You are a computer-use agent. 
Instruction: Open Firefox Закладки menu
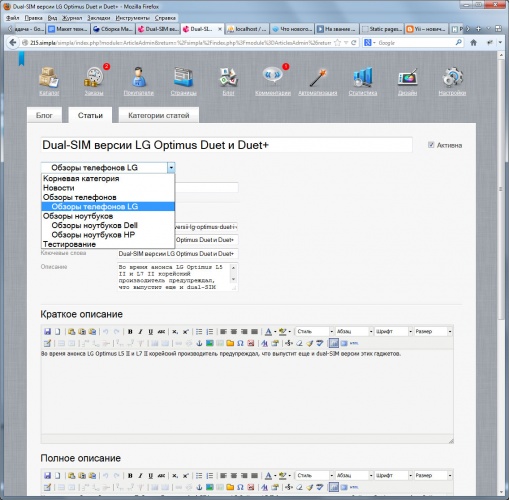[x=99, y=18]
